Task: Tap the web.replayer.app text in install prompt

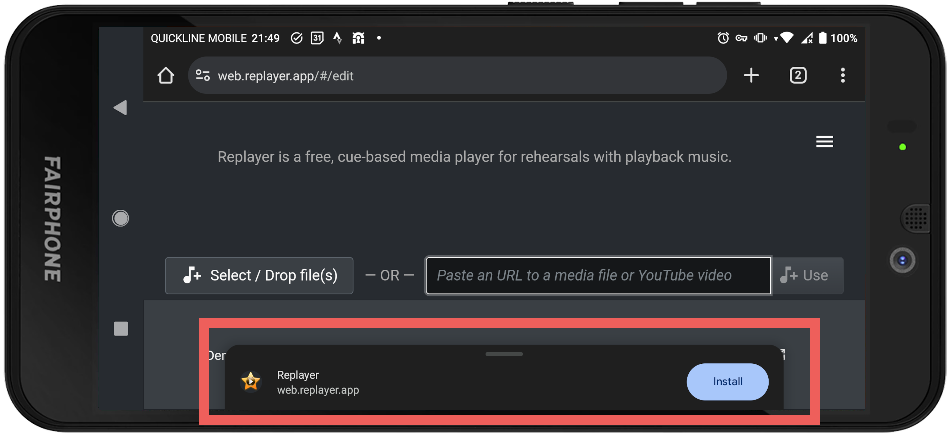Action: (x=318, y=390)
